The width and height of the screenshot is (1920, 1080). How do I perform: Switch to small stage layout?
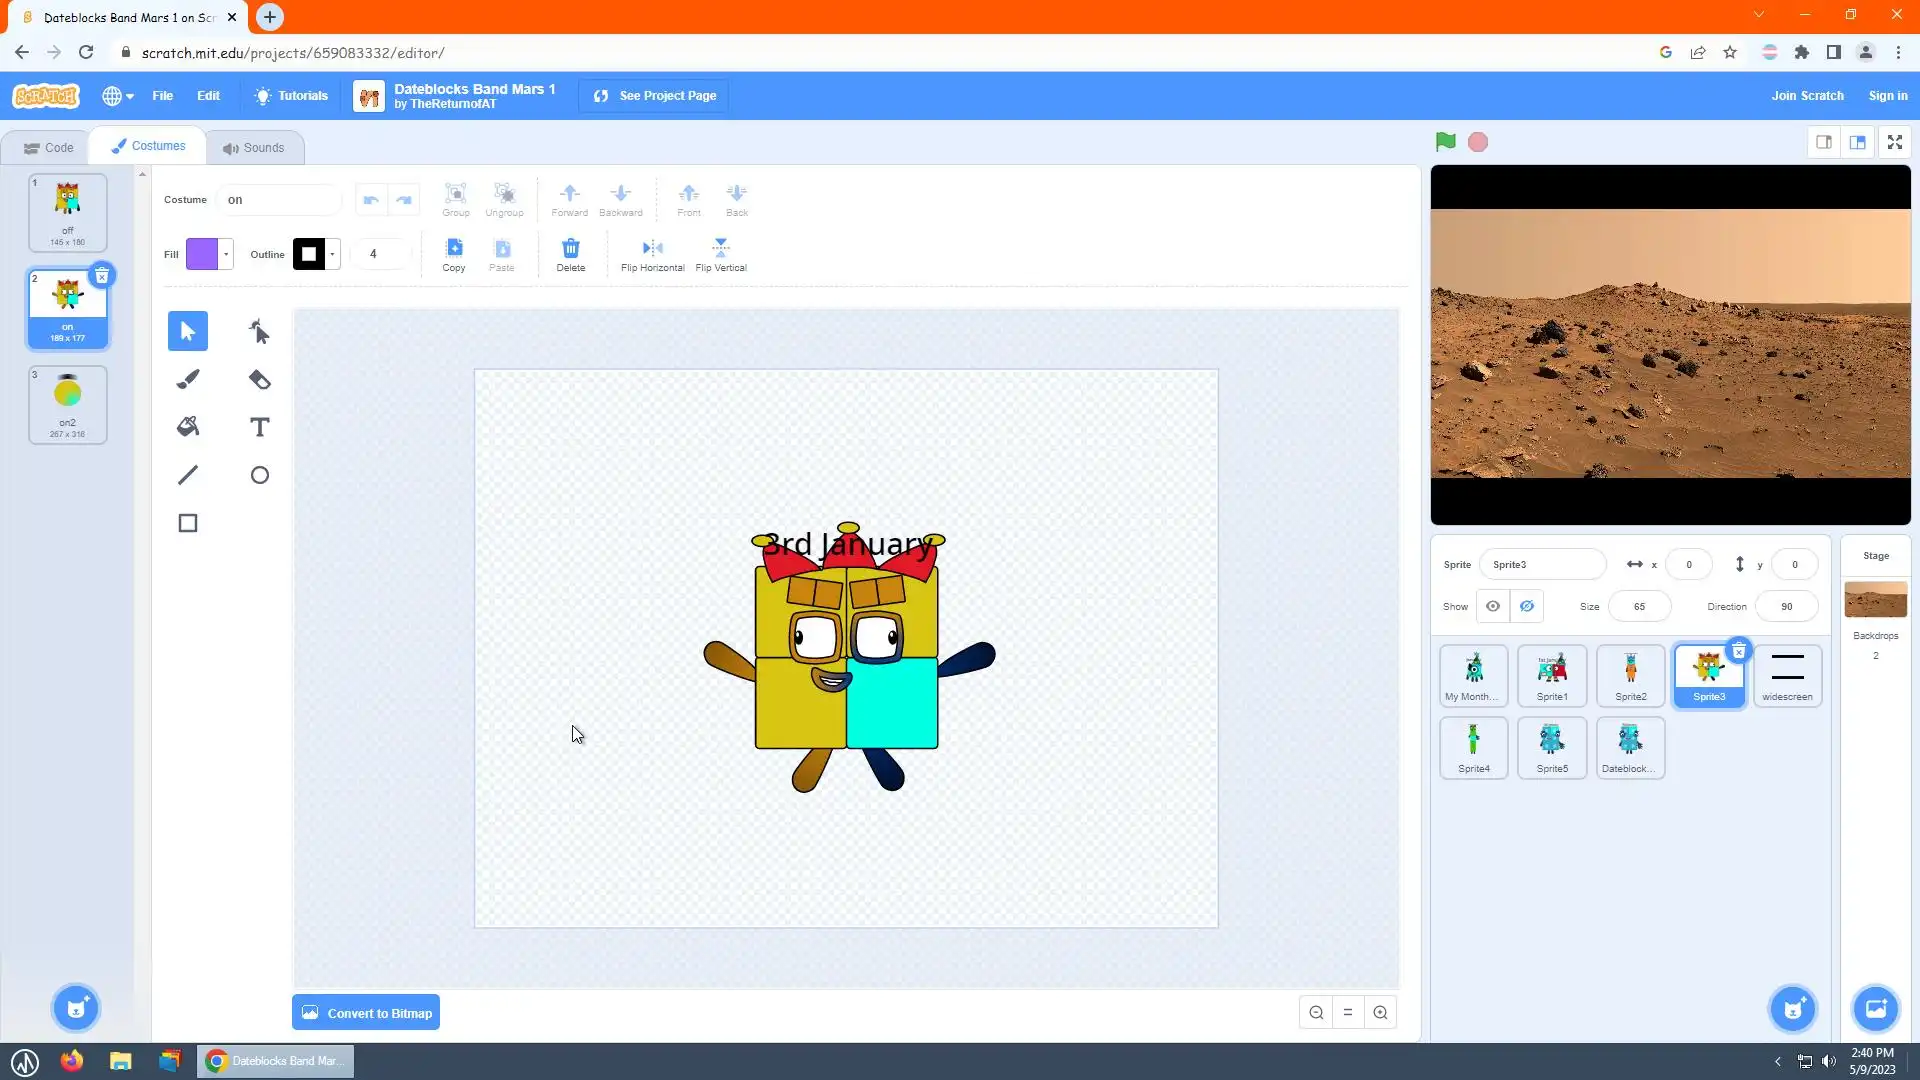coord(1824,142)
